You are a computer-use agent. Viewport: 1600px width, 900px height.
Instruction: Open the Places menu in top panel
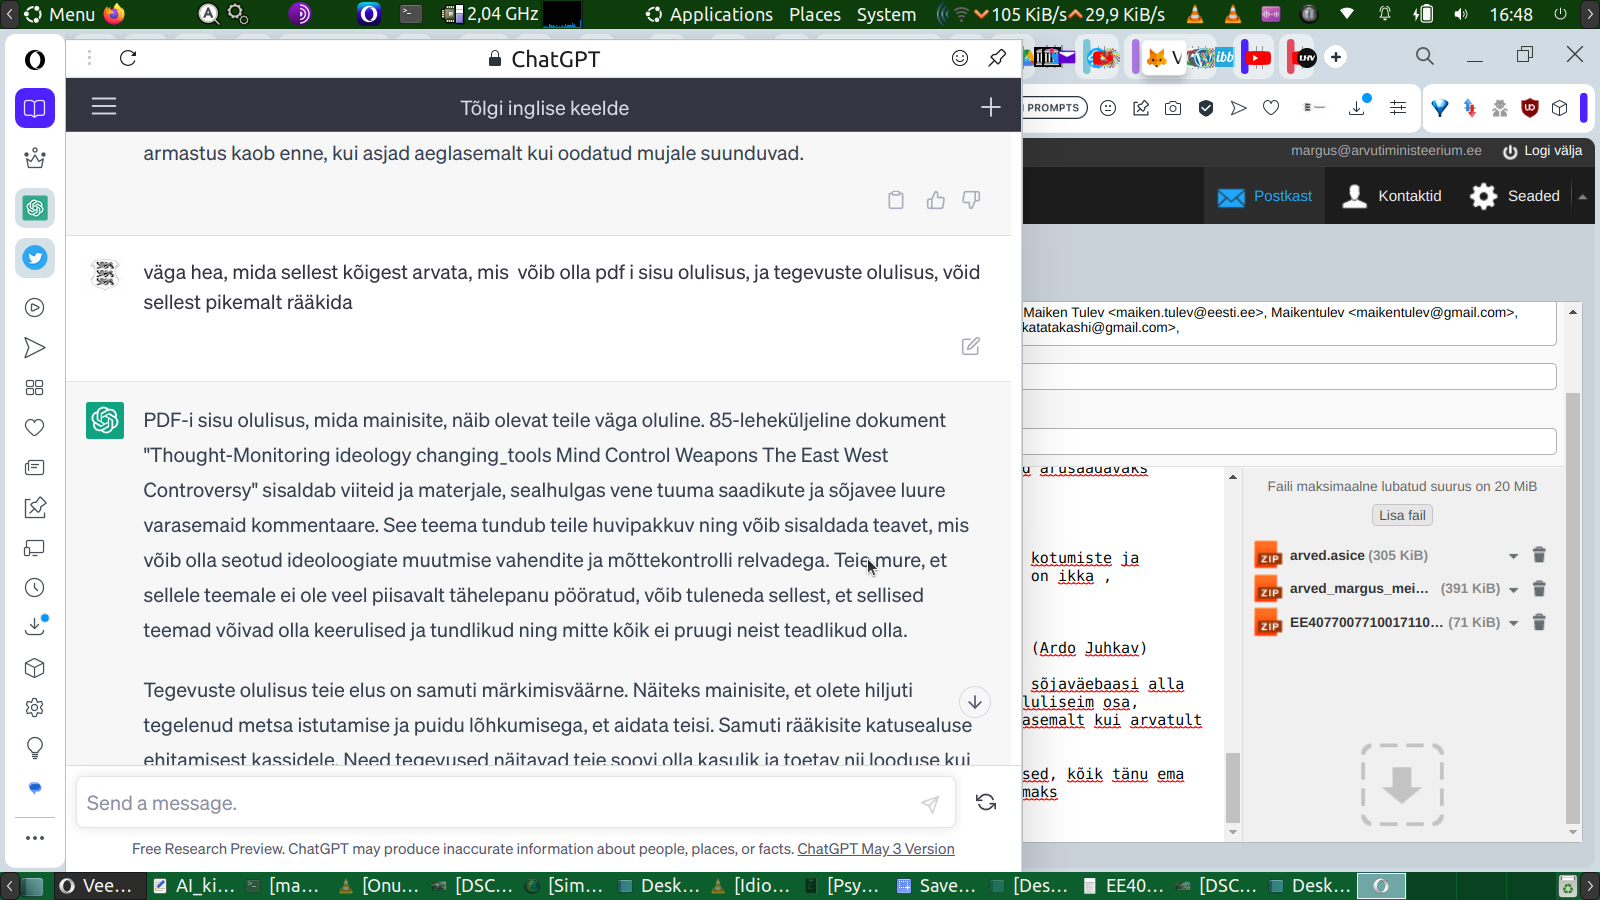coord(815,14)
